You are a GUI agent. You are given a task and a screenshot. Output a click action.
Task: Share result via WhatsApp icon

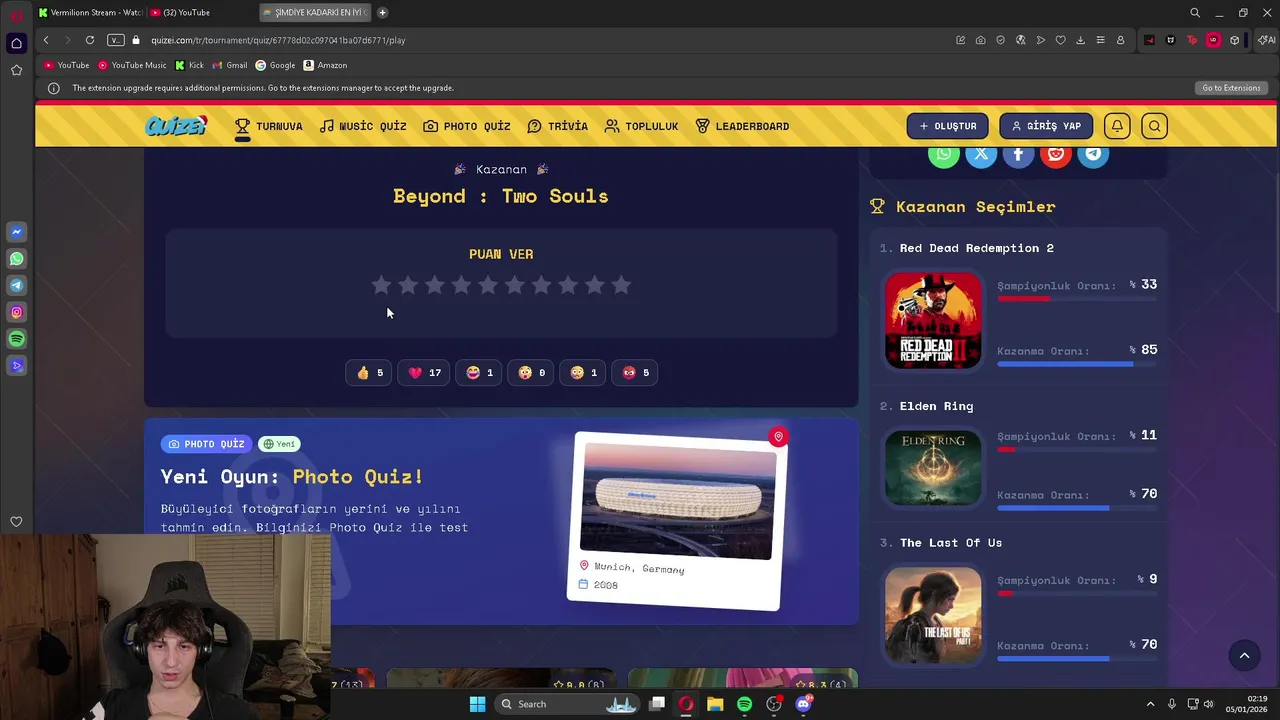(943, 154)
